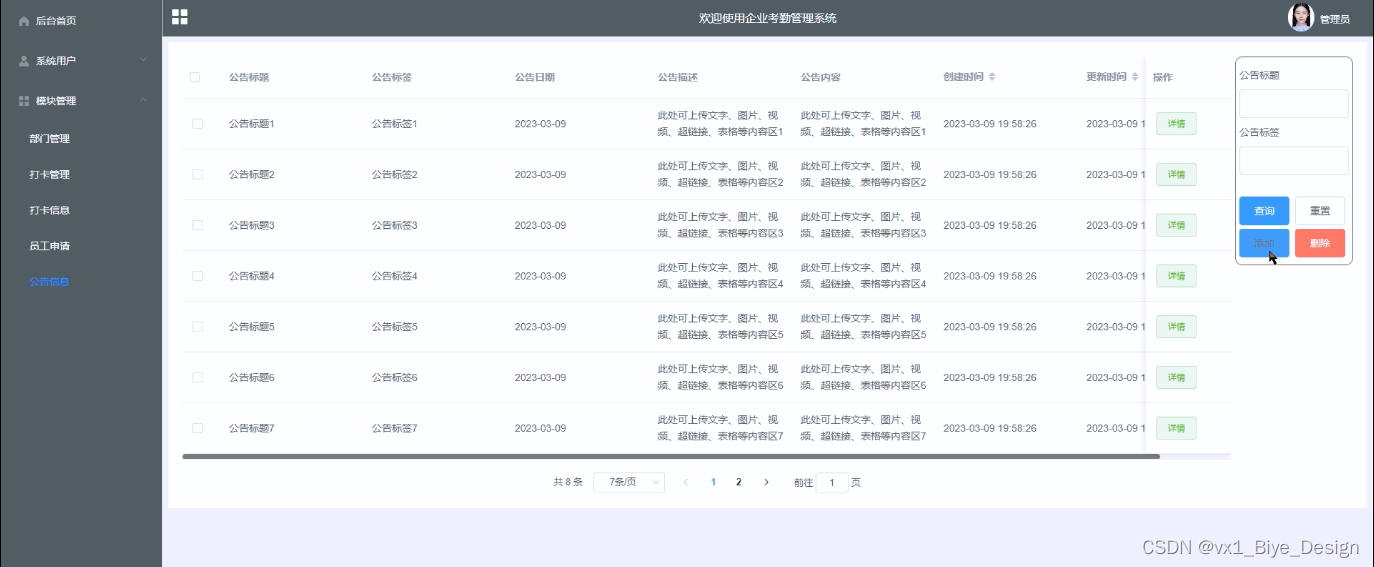This screenshot has height=567, width=1374.
Task: Focus the 公告标题 search input
Action: tap(1293, 104)
